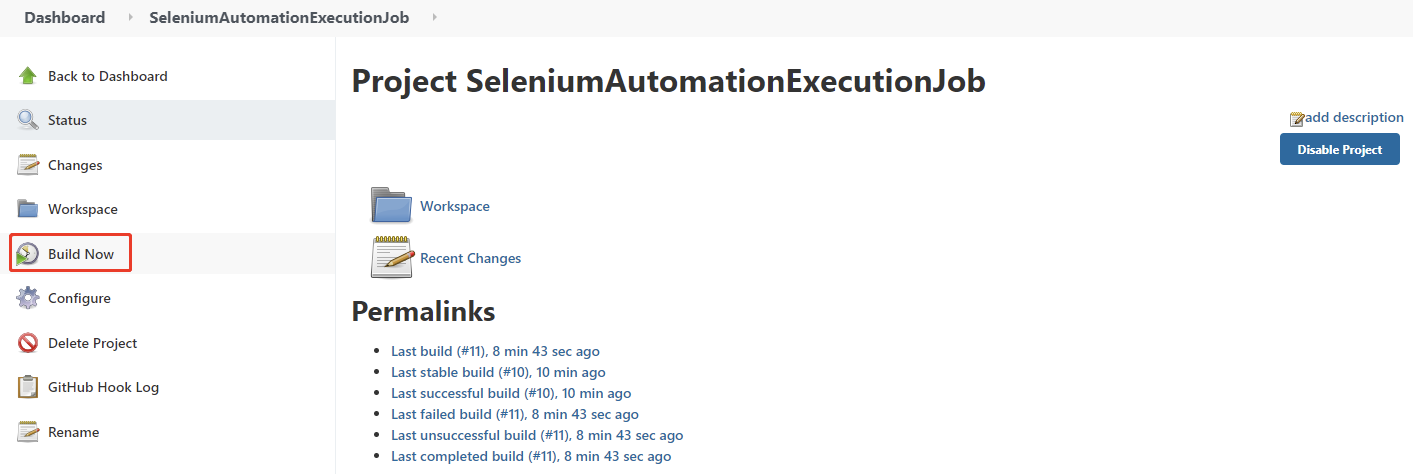The image size is (1413, 474).
Task: Click the large Workspace folder icon
Action: pyautogui.click(x=391, y=204)
